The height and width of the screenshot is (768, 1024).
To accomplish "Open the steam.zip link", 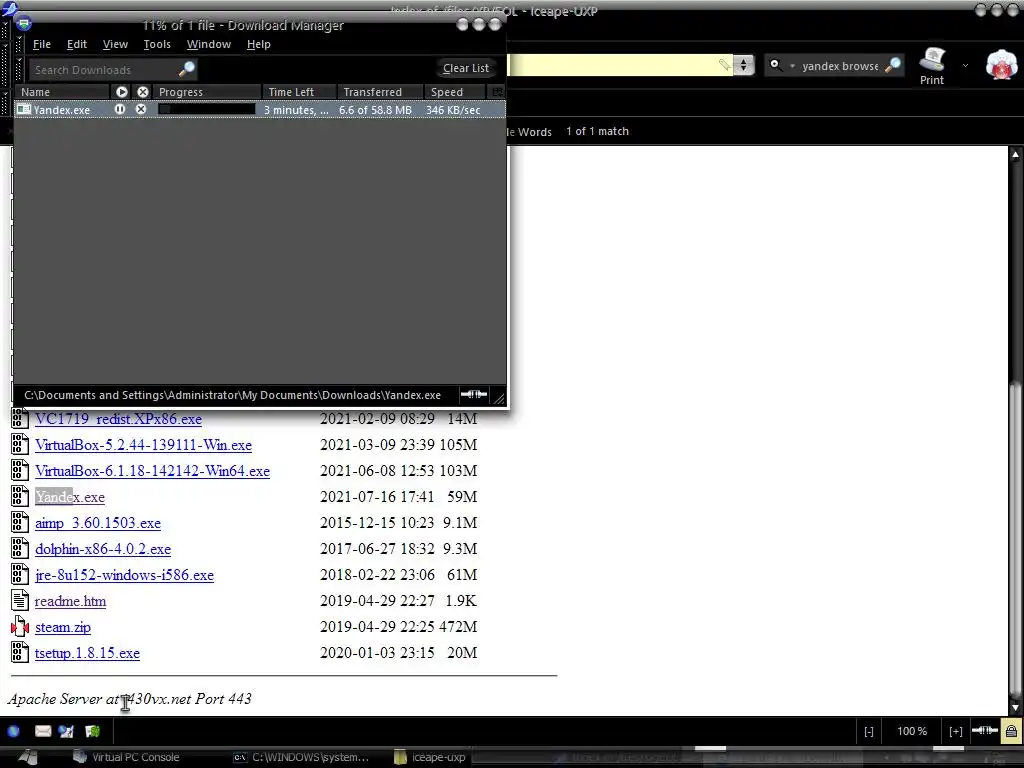I will 63,627.
